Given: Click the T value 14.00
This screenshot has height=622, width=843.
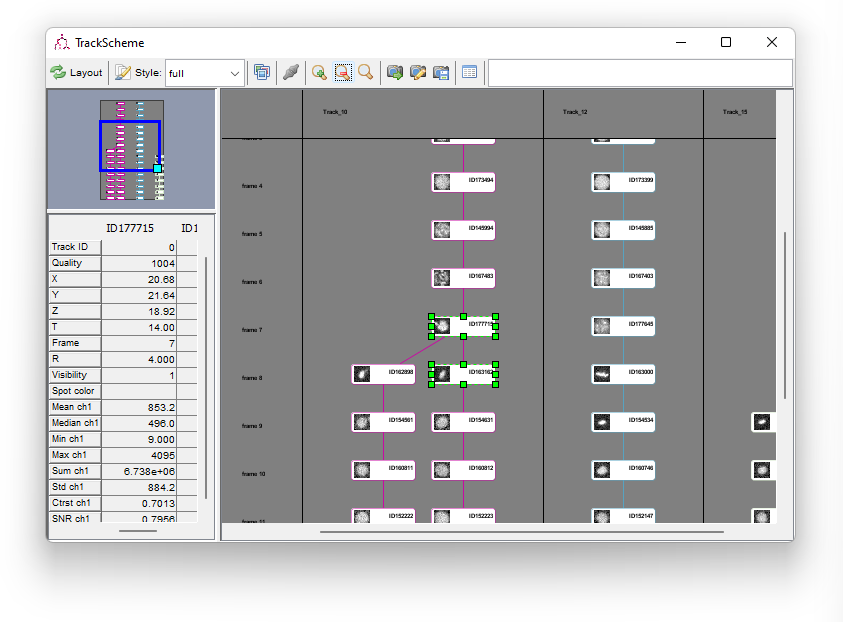Looking at the screenshot, I should point(139,327).
